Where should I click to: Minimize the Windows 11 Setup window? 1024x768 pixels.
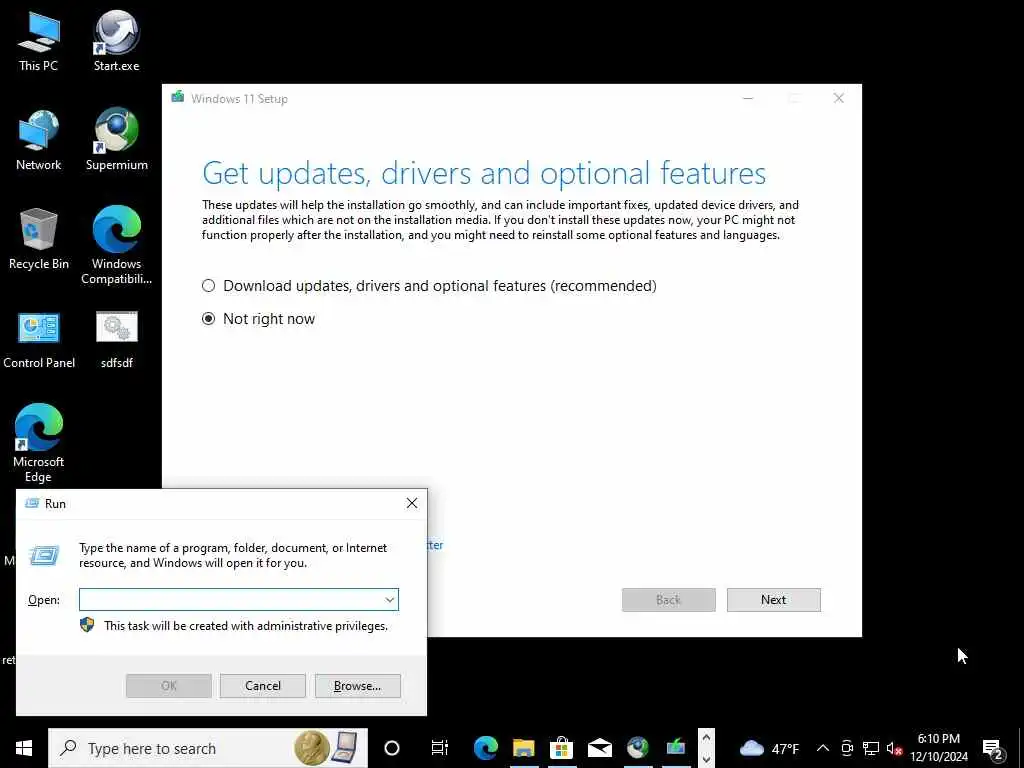tap(748, 98)
